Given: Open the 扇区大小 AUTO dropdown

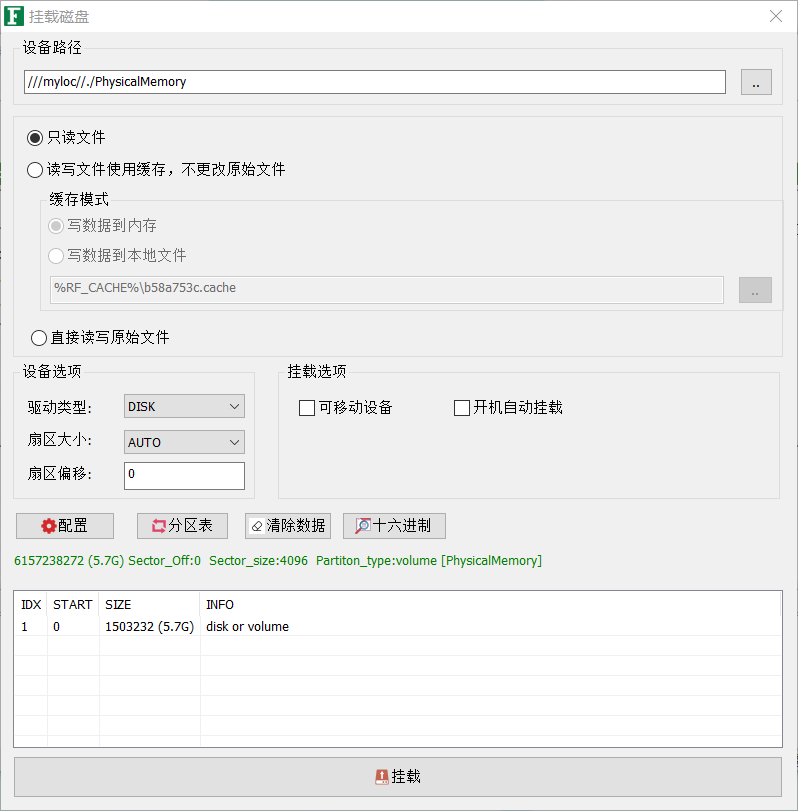Looking at the screenshot, I should coord(184,442).
